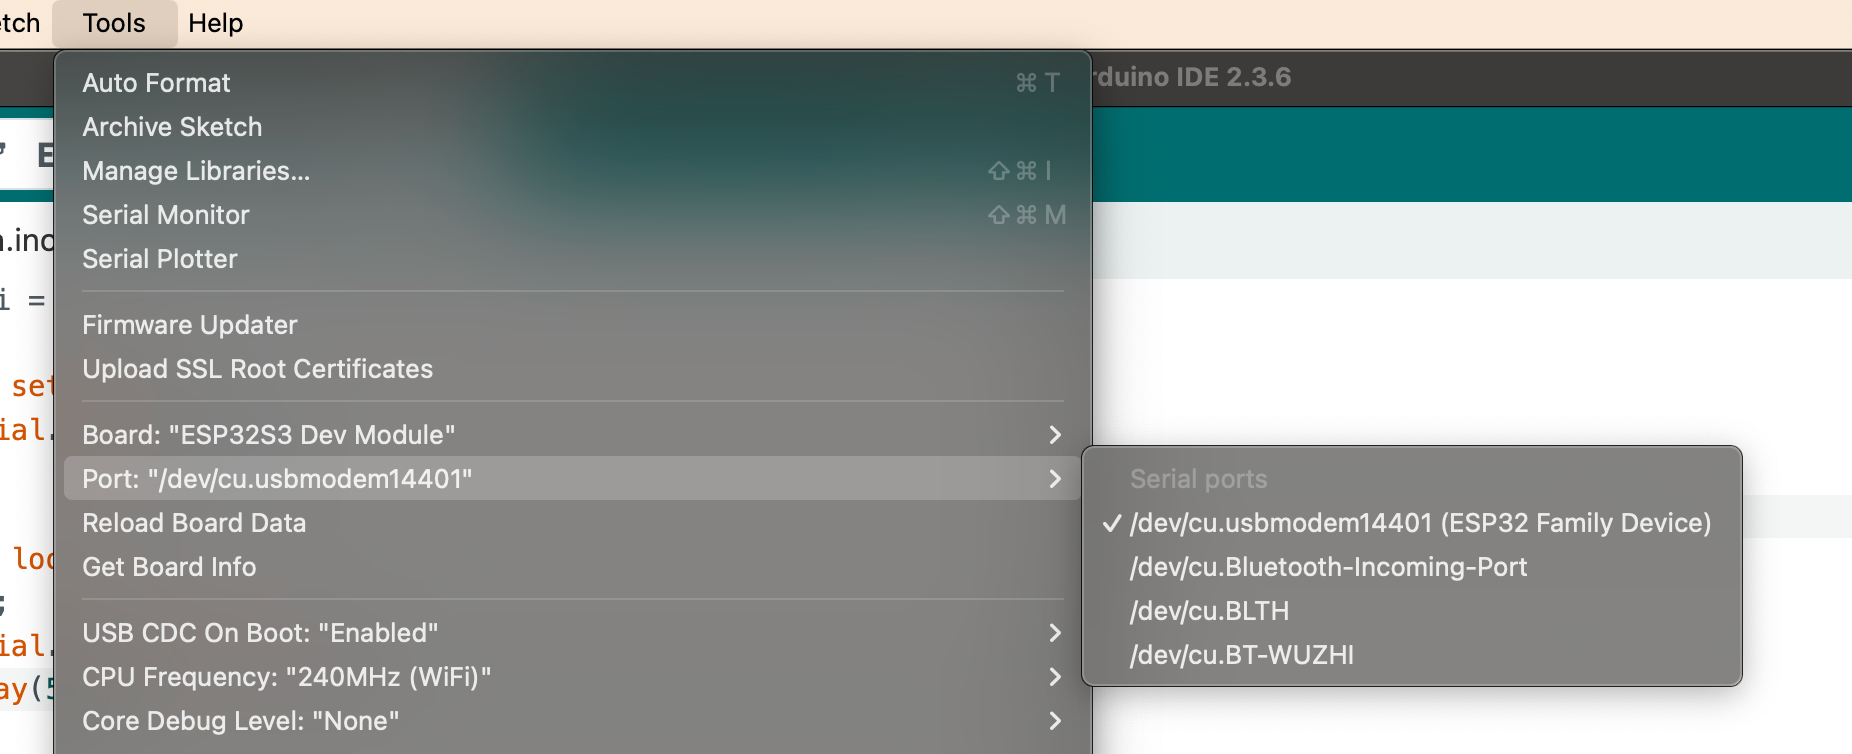Expand the Port usbmodem14401 submenu arrow

1054,479
